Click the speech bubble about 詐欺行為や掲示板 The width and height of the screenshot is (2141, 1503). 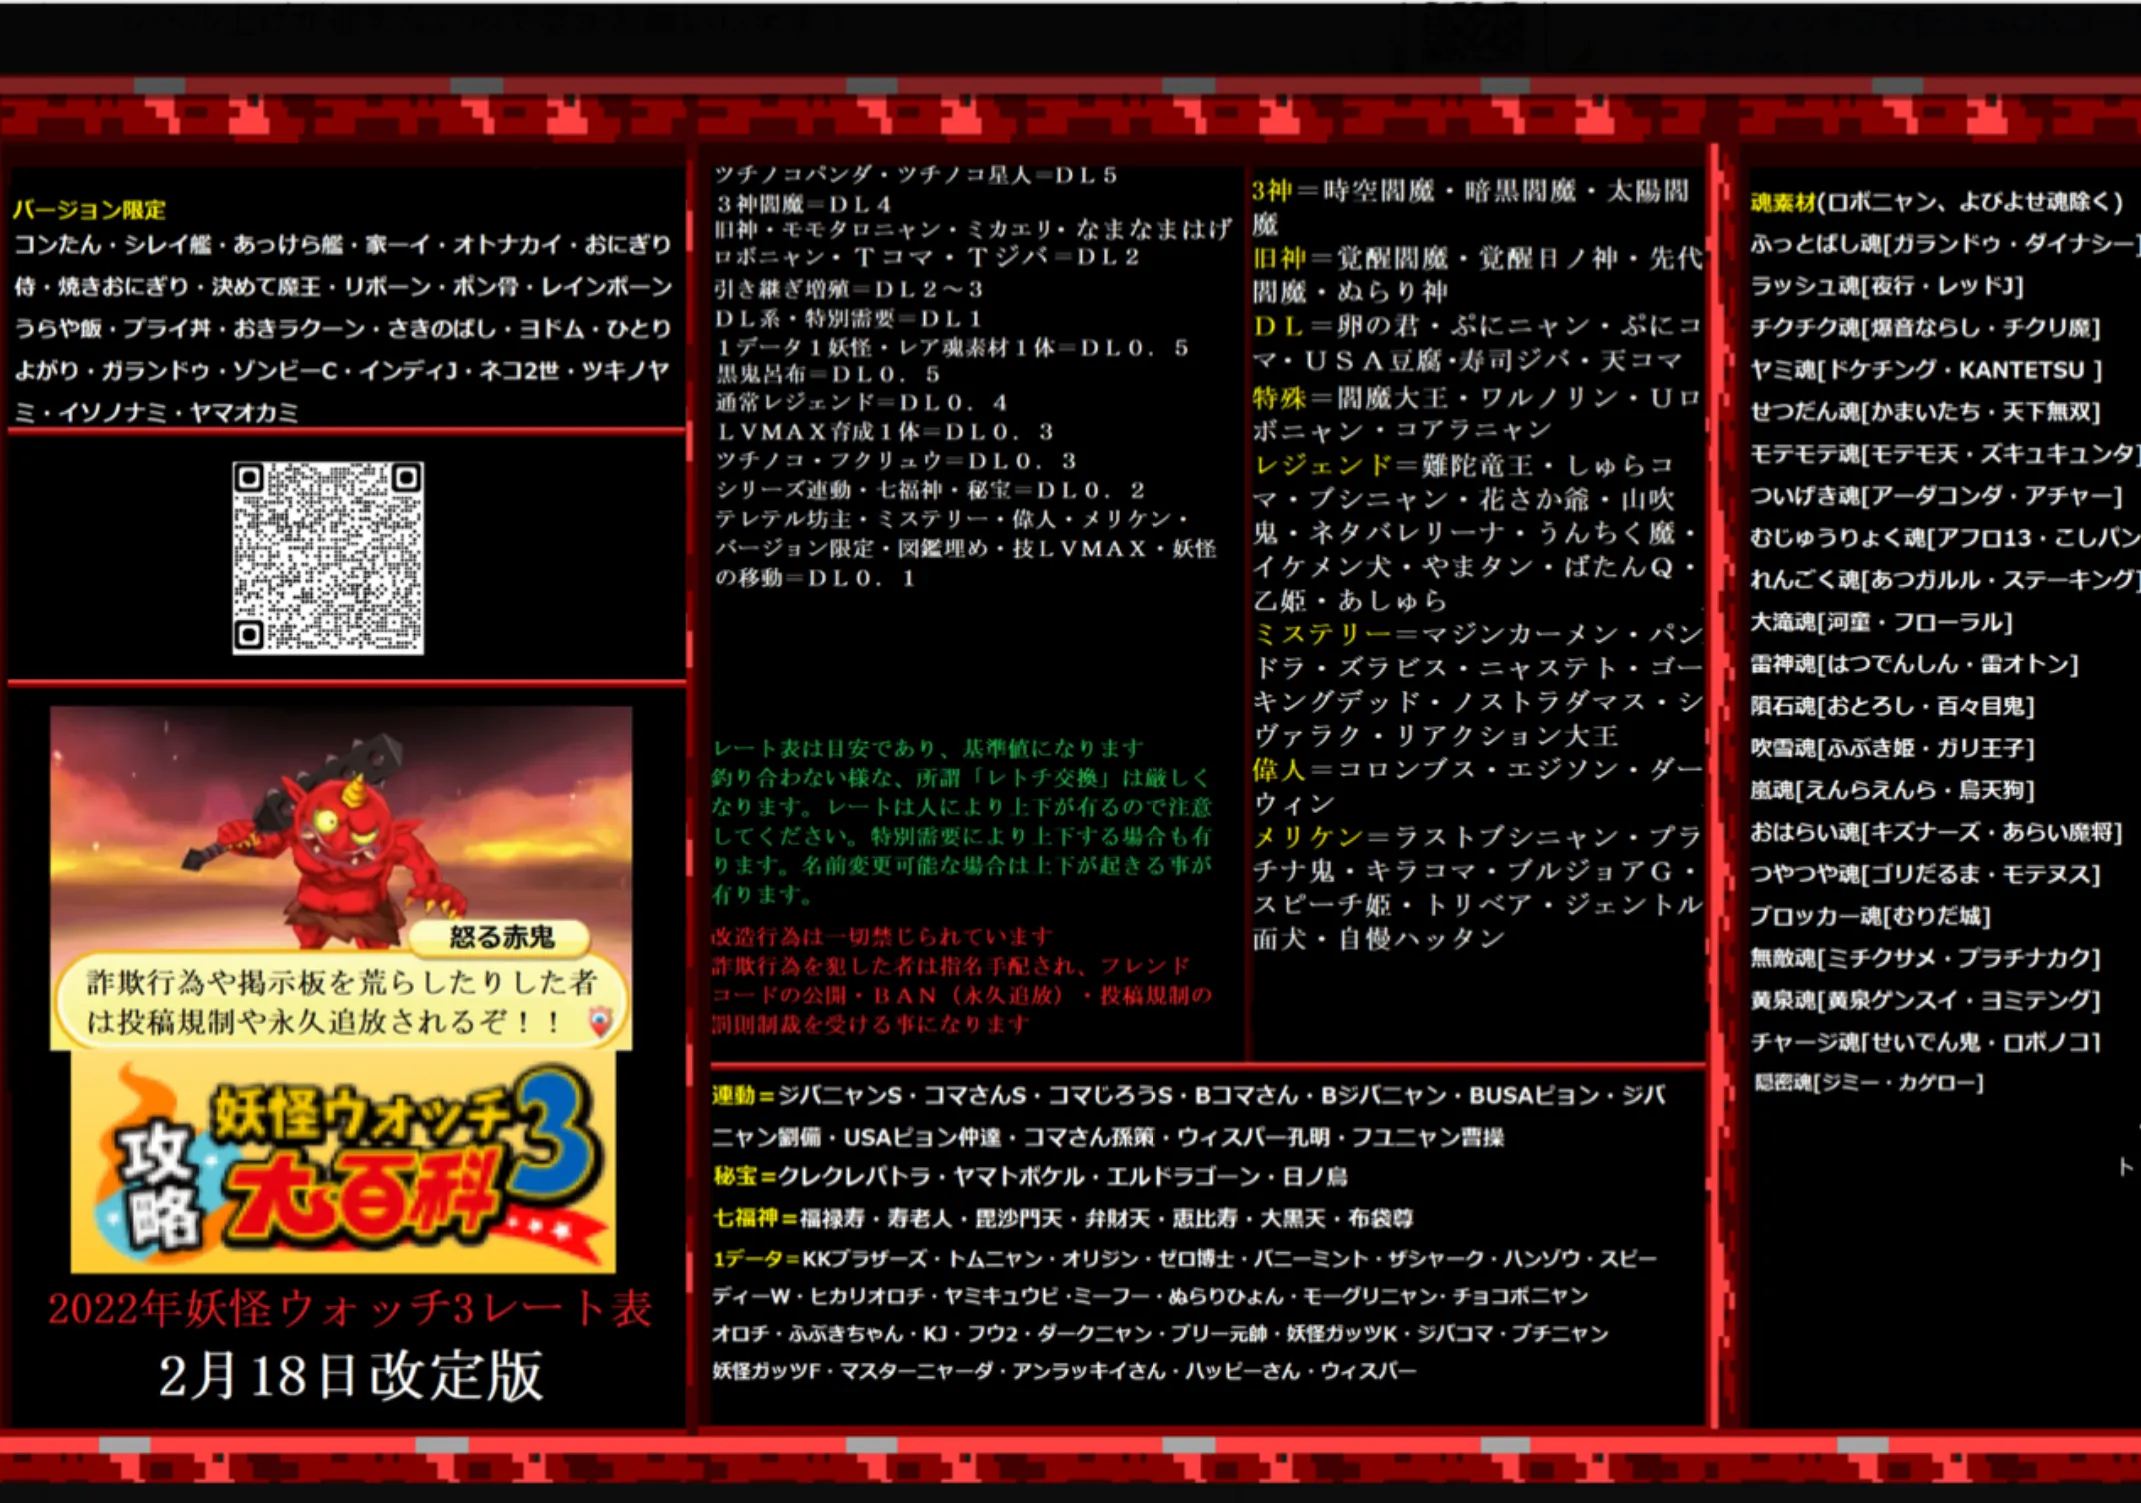(341, 1001)
